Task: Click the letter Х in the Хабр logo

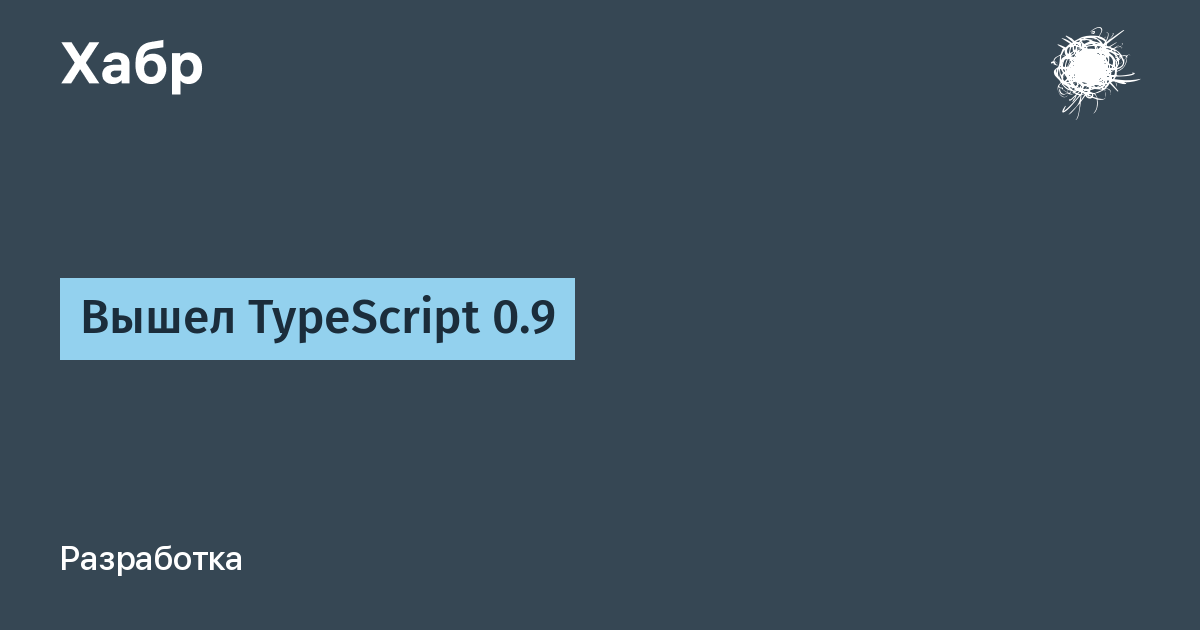Action: (x=81, y=63)
